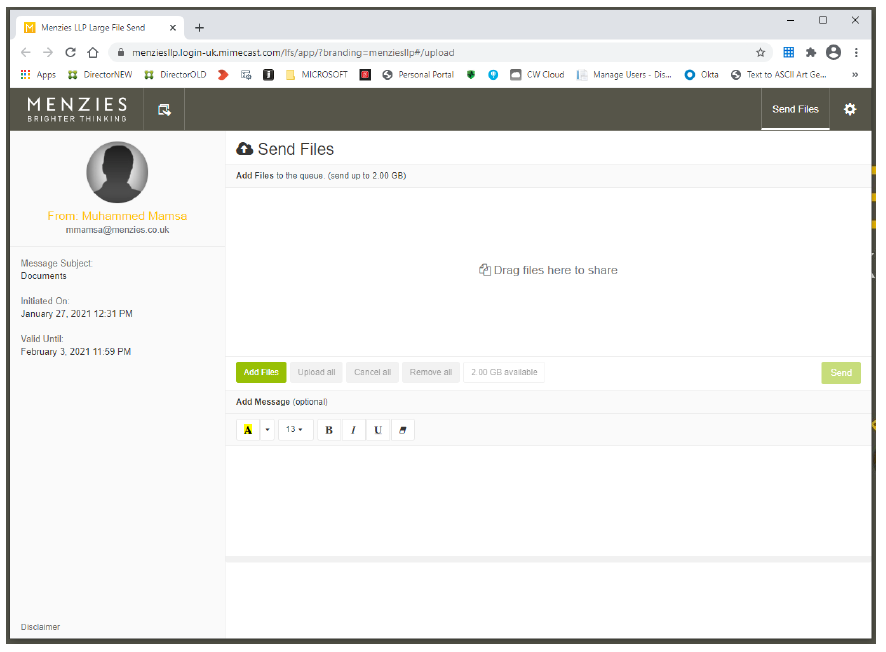Switch to the Send Files tab
The height and width of the screenshot is (652, 886).
coord(795,109)
